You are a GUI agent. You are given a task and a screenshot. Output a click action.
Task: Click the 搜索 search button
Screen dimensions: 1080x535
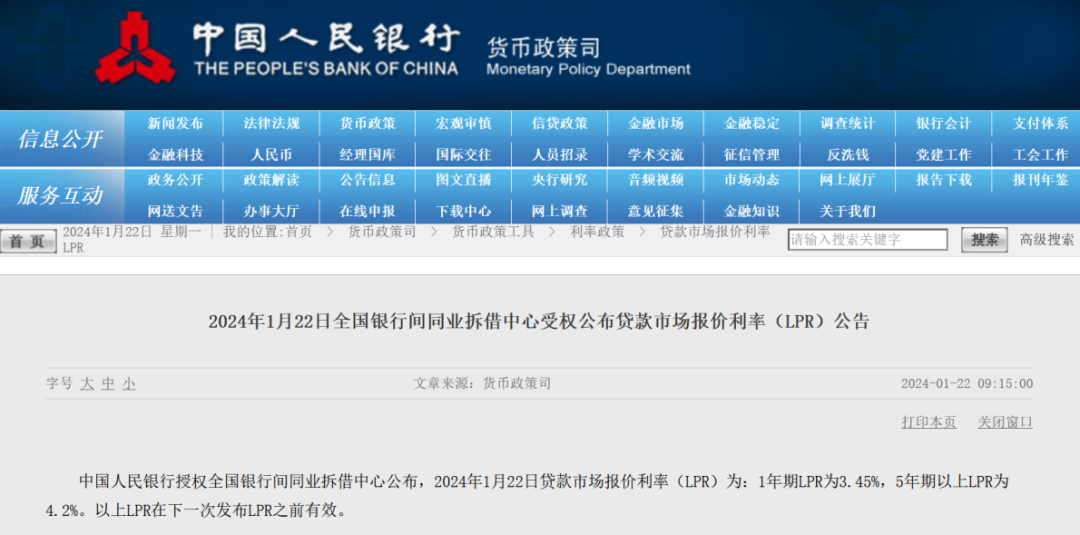pyautogui.click(x=984, y=240)
